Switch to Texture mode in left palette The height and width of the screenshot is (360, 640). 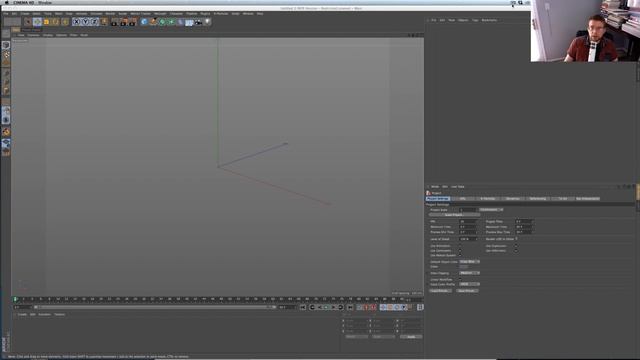point(6,54)
